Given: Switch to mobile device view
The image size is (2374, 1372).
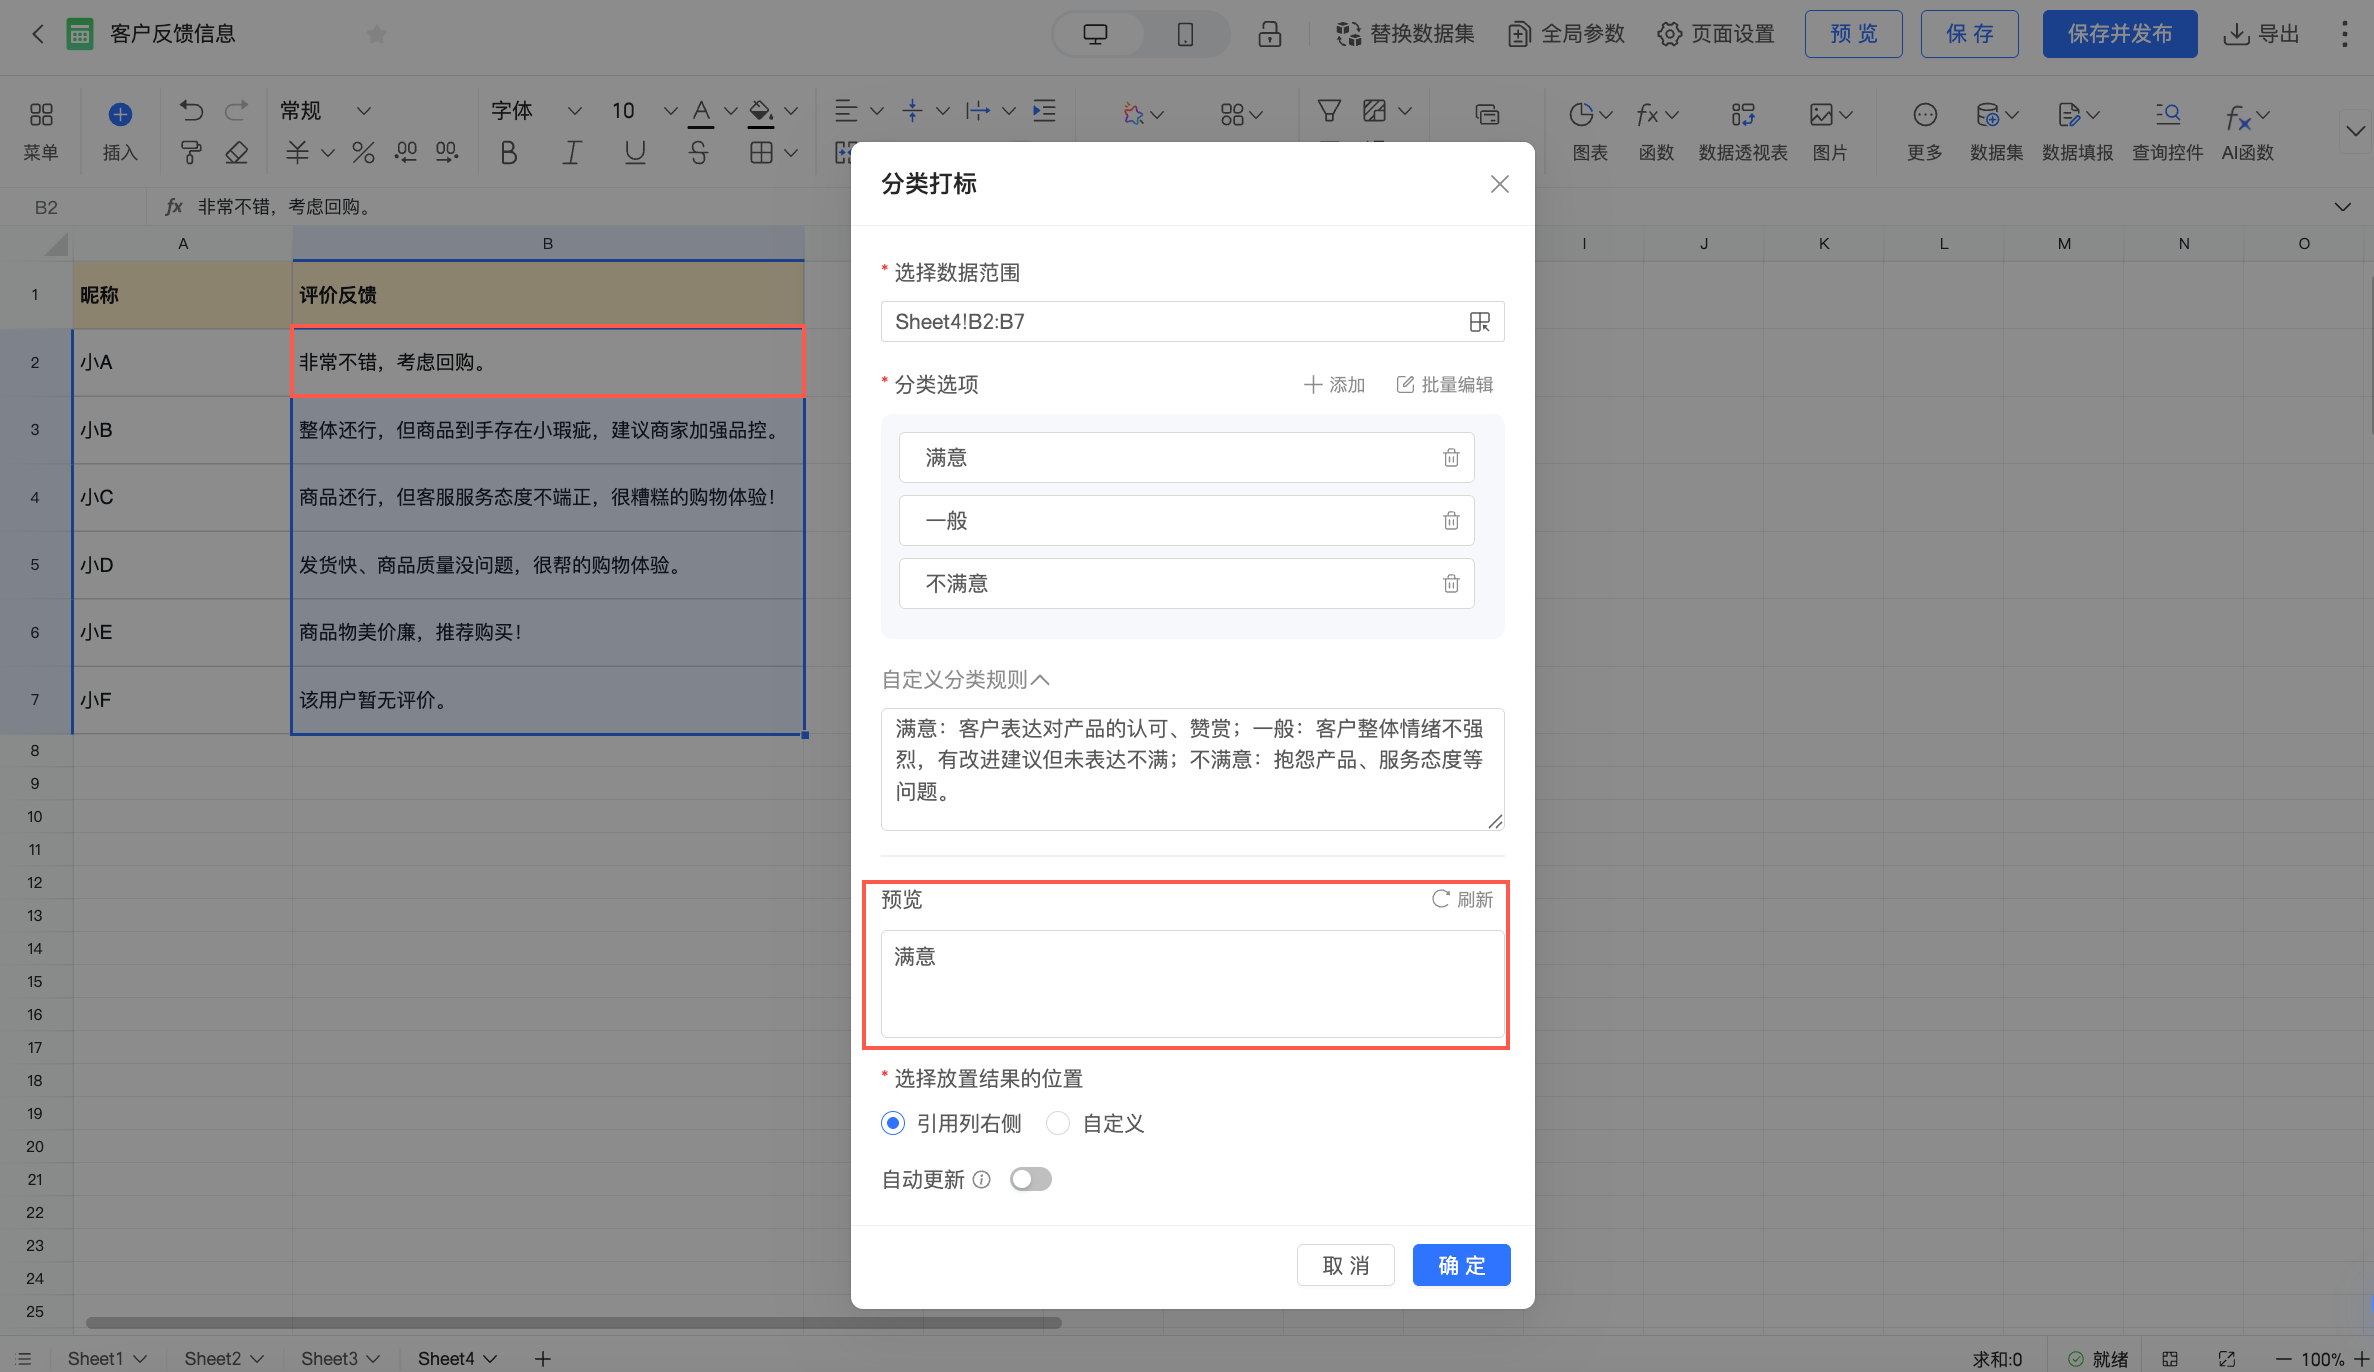Looking at the screenshot, I should 1185,34.
